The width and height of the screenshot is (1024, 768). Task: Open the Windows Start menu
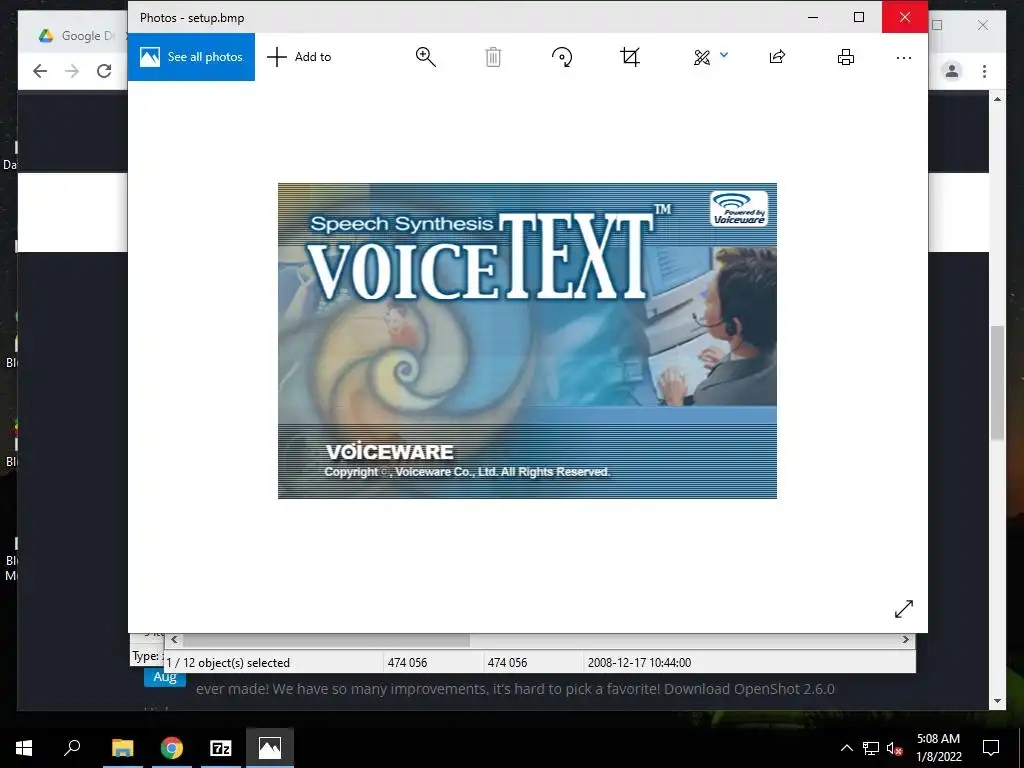24,748
